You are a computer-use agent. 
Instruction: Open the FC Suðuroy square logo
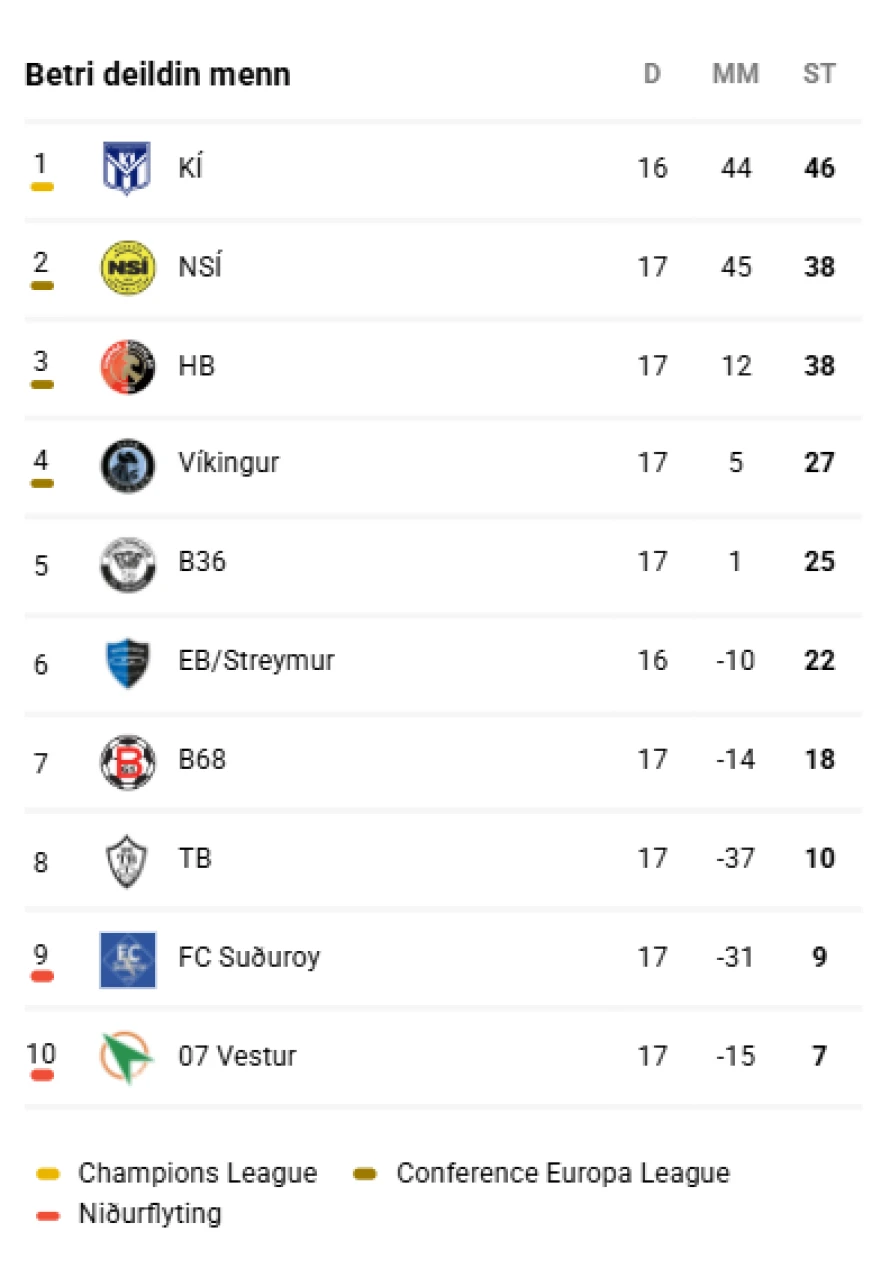coord(128,960)
